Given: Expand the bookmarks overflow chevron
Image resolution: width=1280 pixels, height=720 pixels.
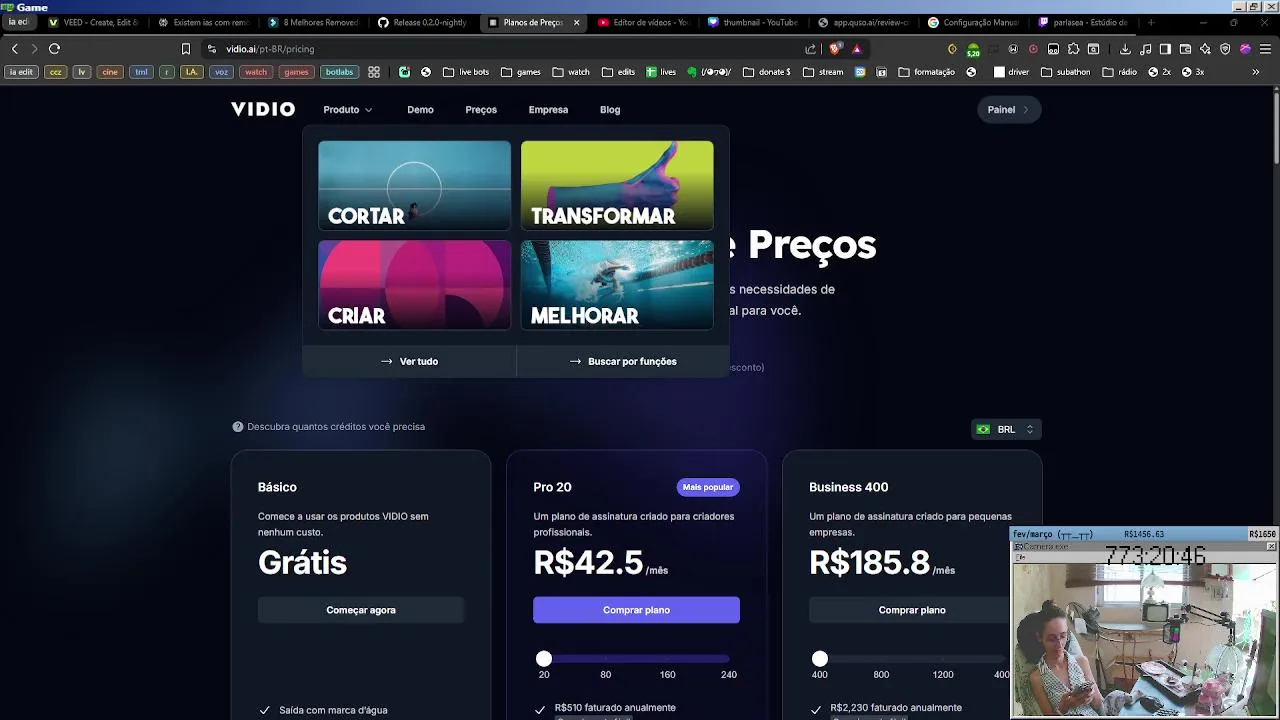Looking at the screenshot, I should coord(1255,72).
